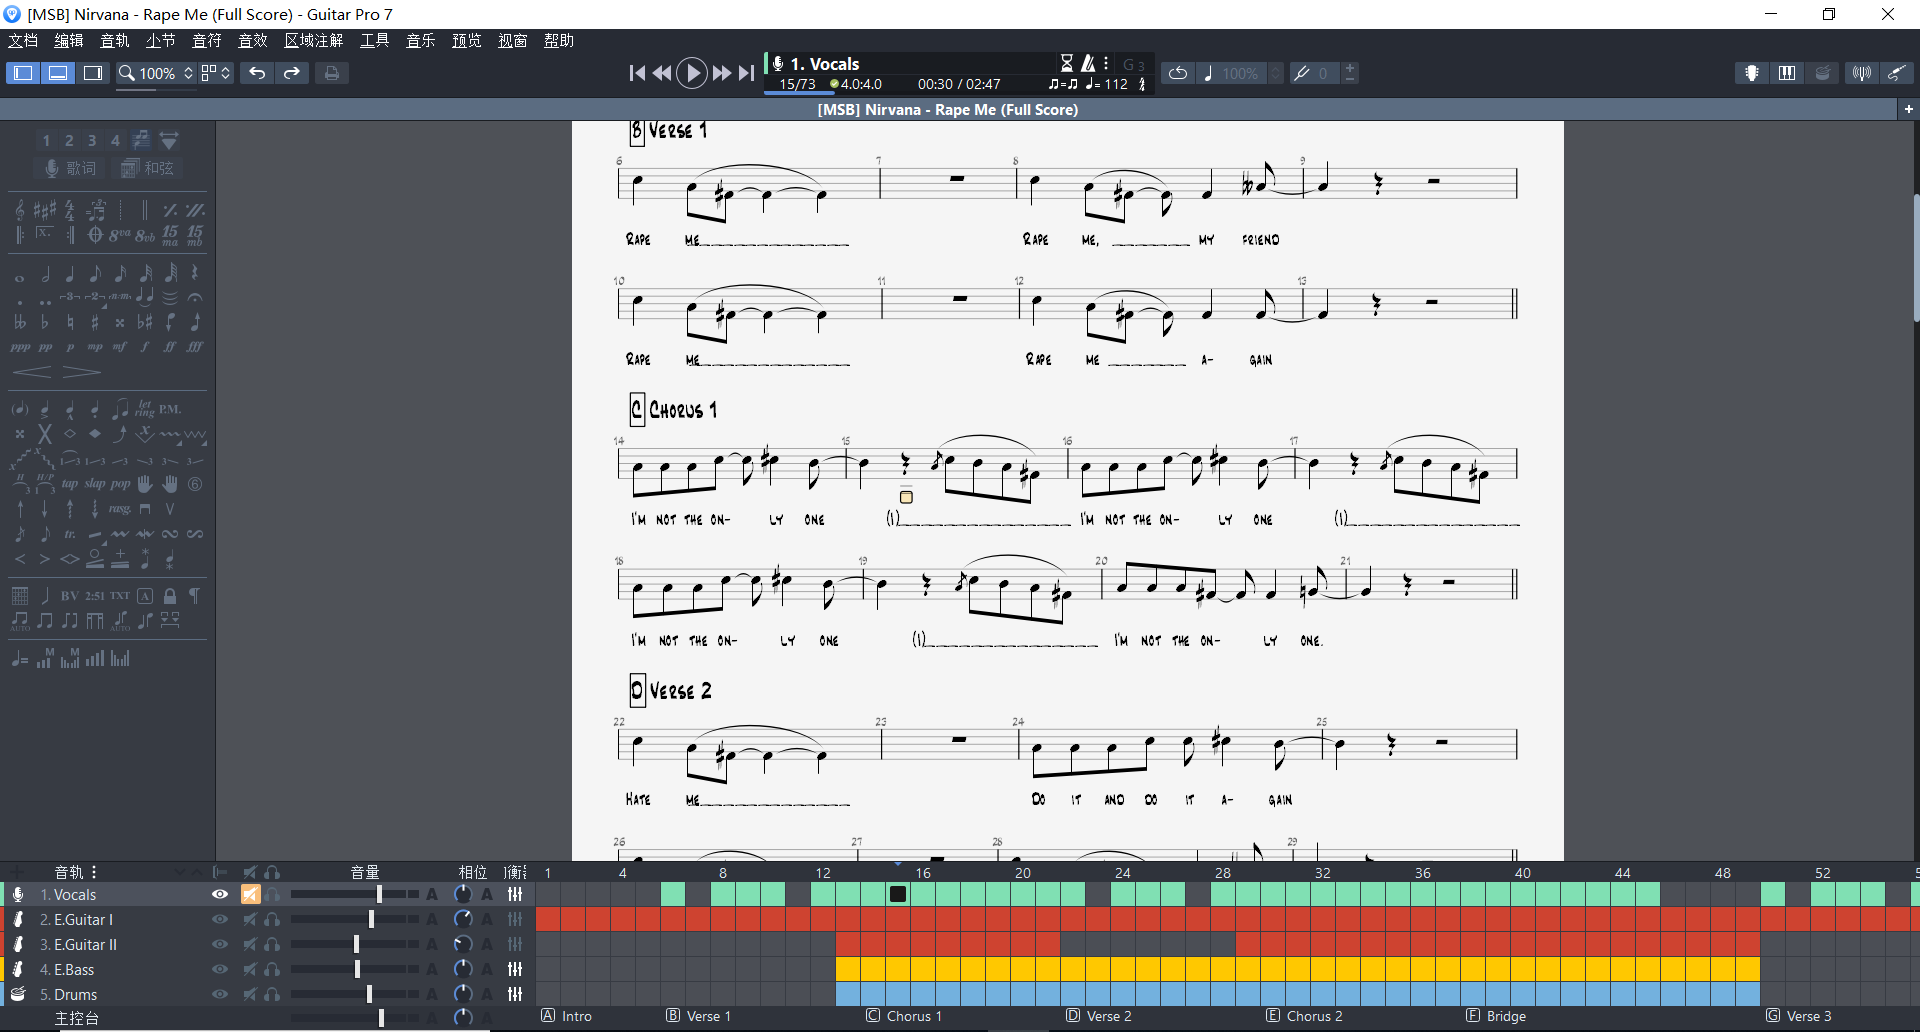Click the metronome icon
This screenshot has height=1032, width=1920.
pyautogui.click(x=1089, y=63)
